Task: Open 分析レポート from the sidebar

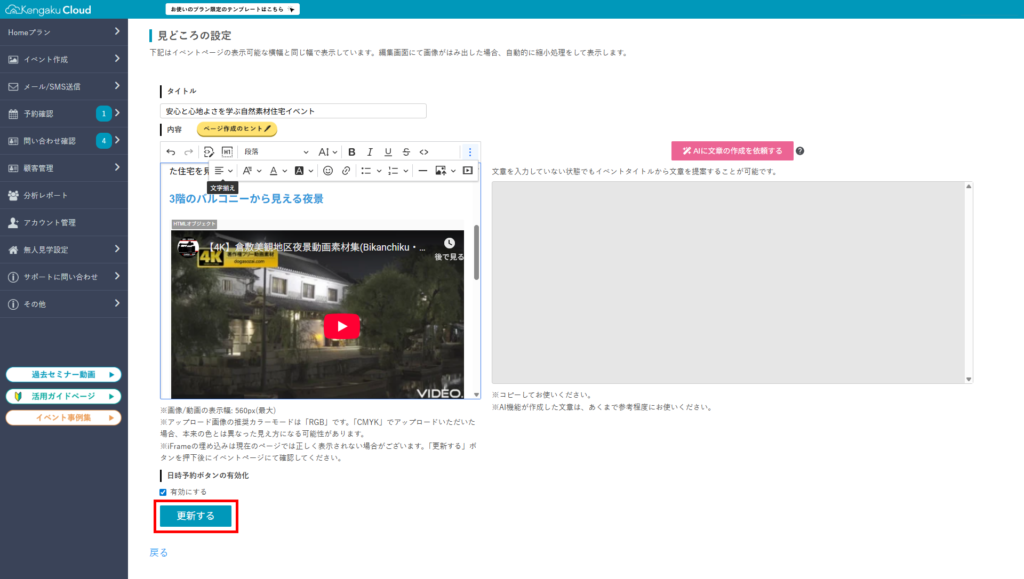Action: (x=64, y=195)
